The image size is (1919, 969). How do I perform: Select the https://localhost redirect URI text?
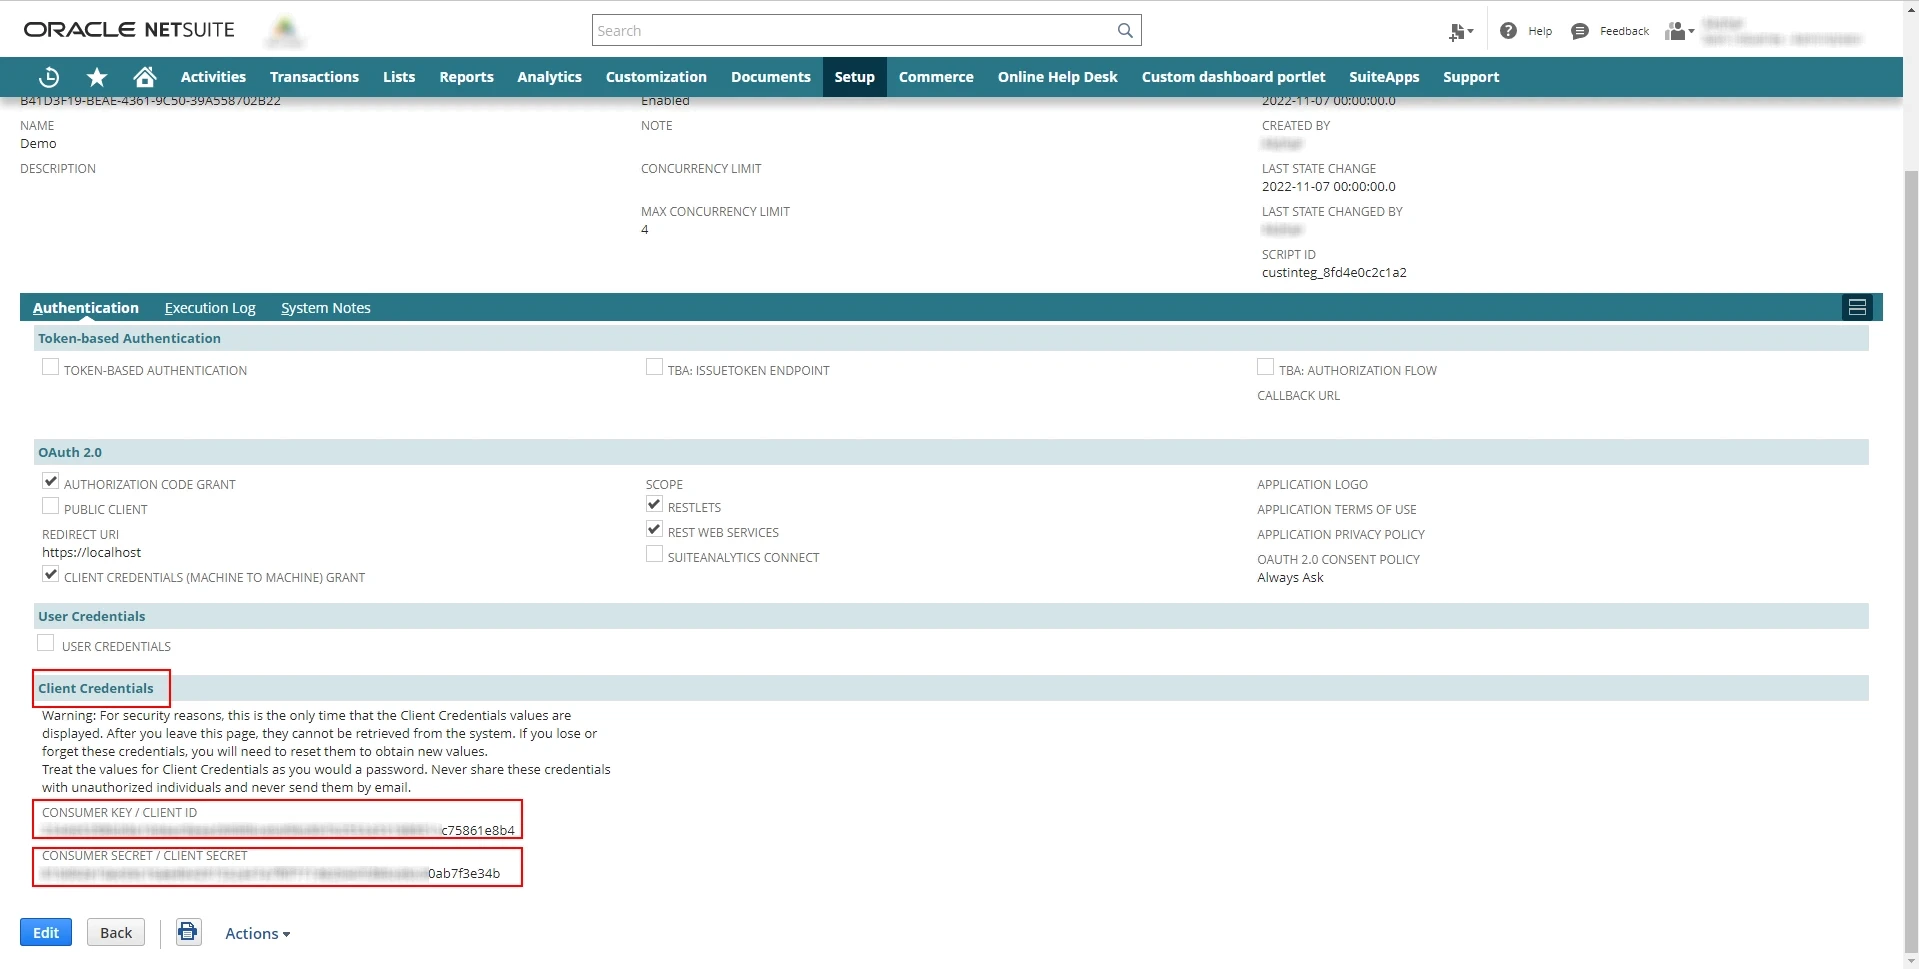tap(91, 552)
